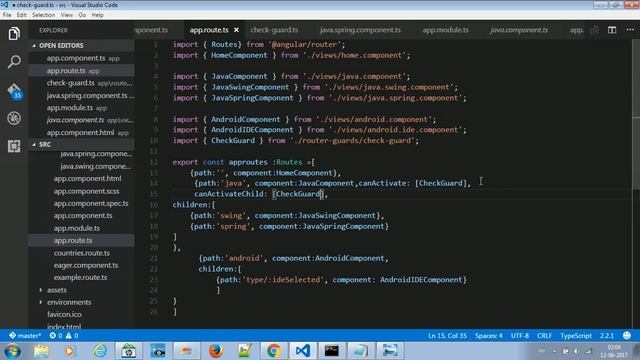Open Firefox from taskbar
640x360 pixels.
click(x=216, y=351)
